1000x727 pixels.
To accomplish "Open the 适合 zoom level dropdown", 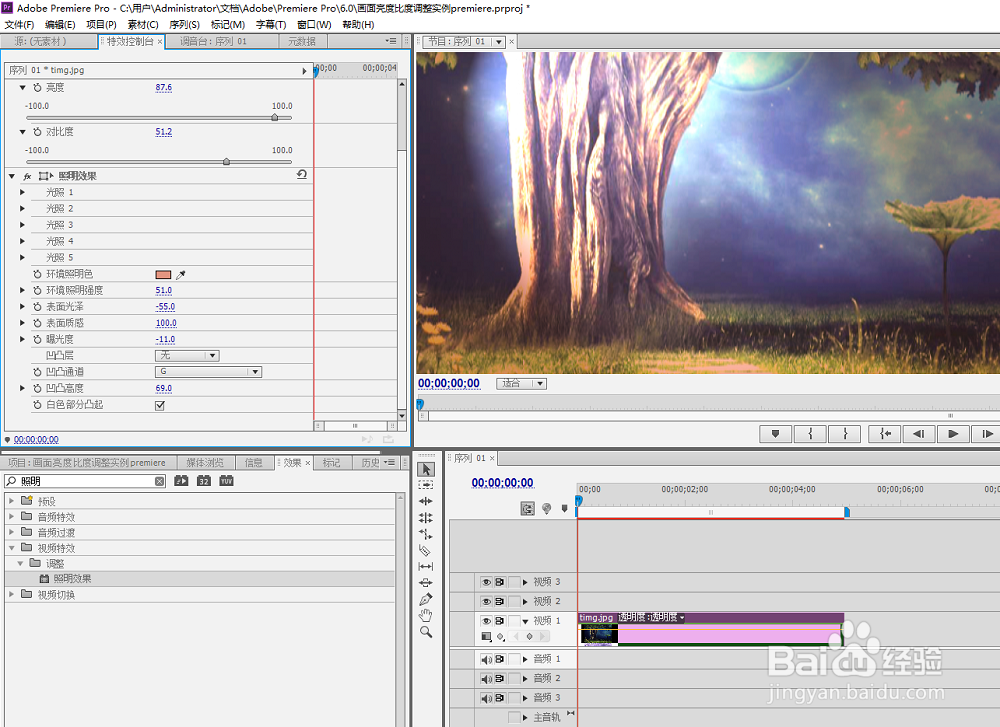I will [522, 383].
